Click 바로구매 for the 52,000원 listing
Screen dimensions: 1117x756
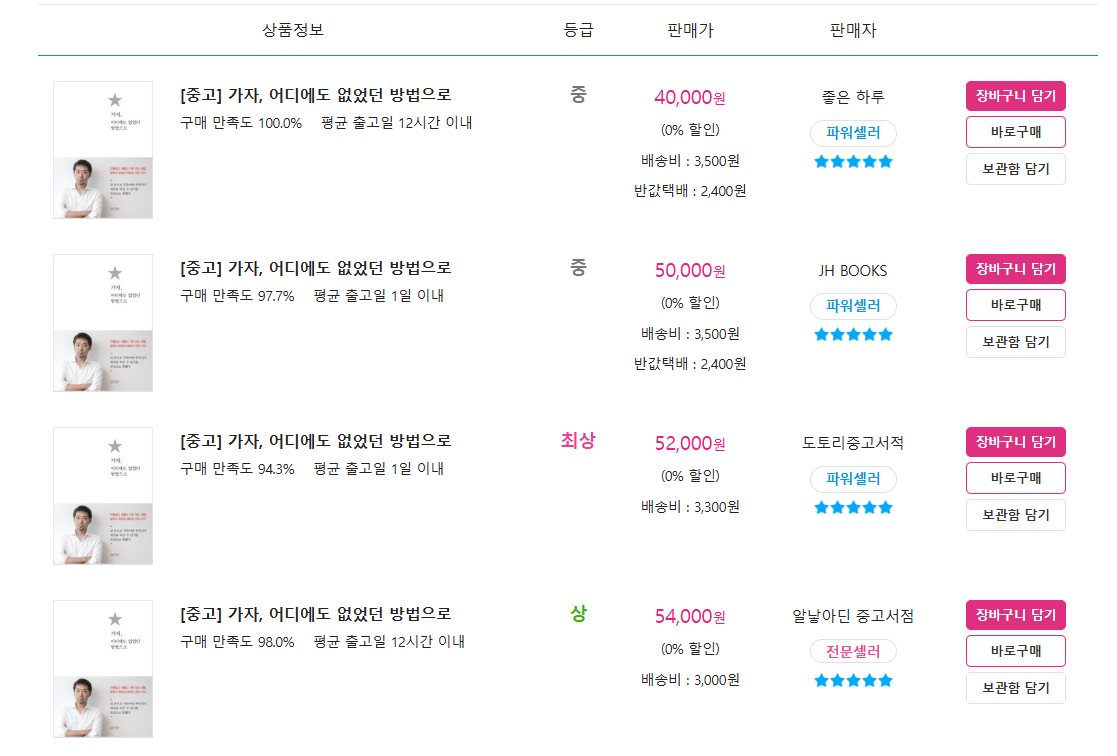pos(1015,478)
